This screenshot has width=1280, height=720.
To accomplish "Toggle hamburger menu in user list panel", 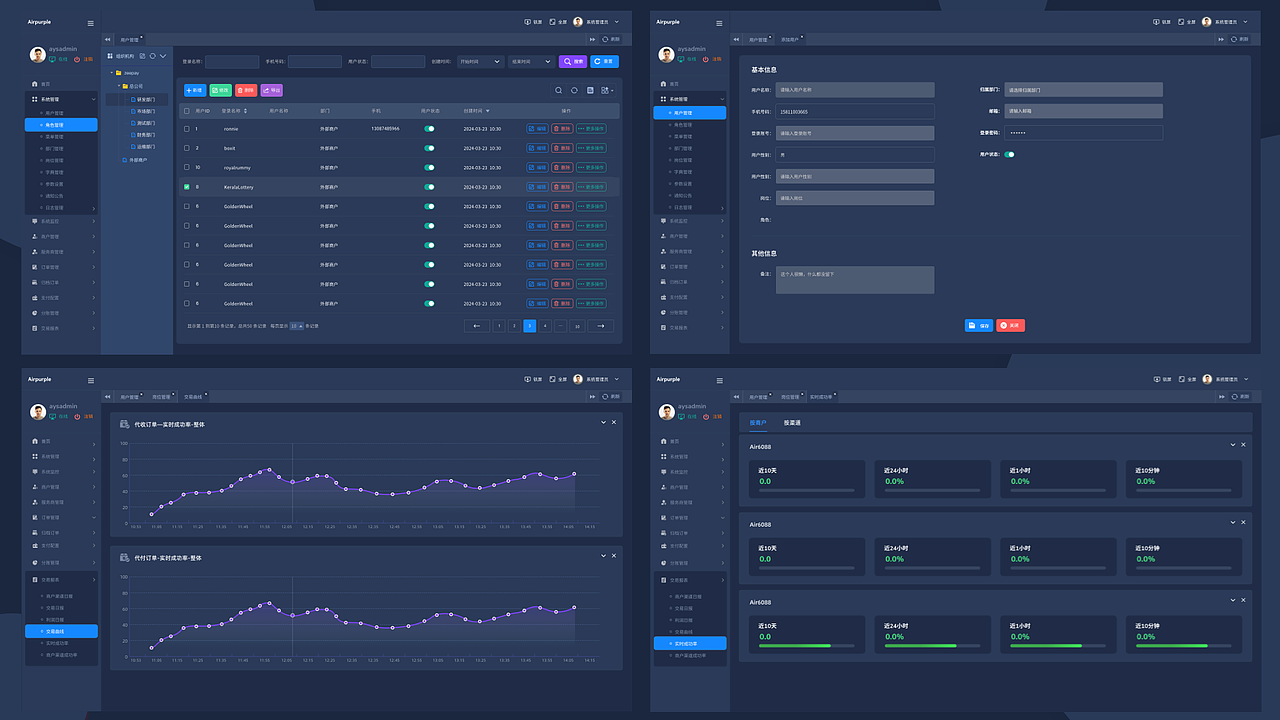I will (x=91, y=22).
